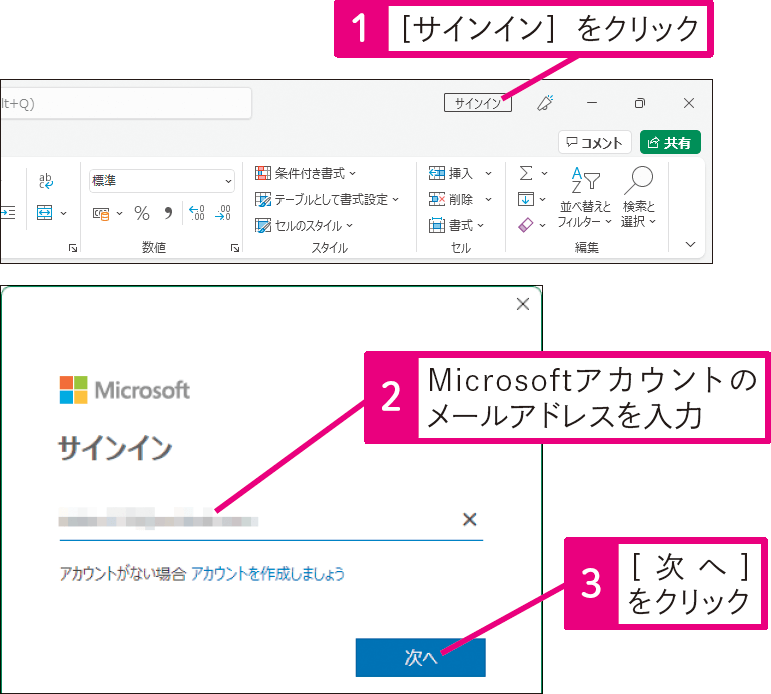Click decrease decimal icon
Viewport: 771px width, 694px height.
point(223,213)
